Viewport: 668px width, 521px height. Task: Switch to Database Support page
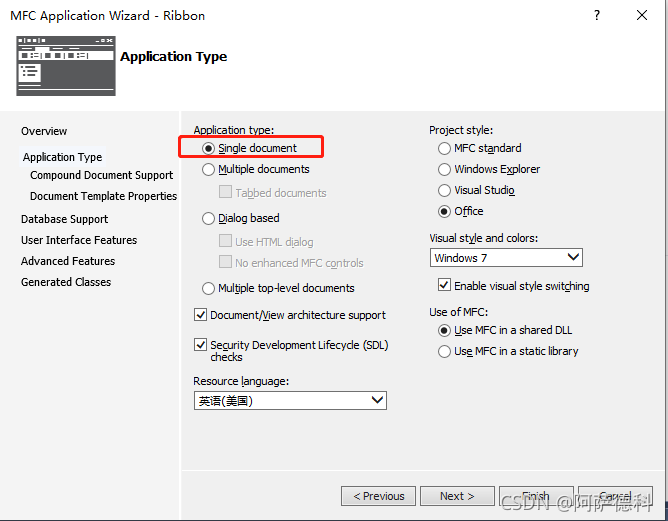(x=64, y=219)
